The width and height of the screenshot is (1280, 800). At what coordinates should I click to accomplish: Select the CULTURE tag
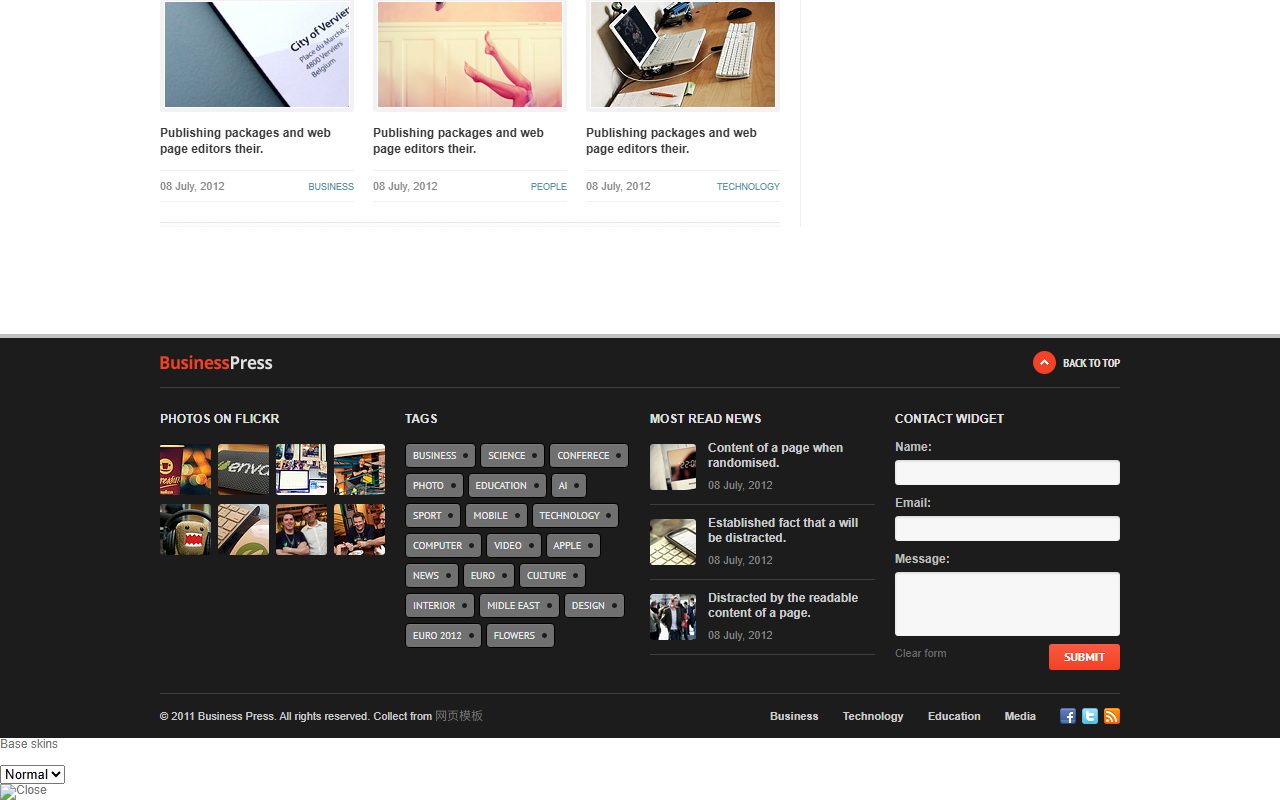pyautogui.click(x=552, y=576)
